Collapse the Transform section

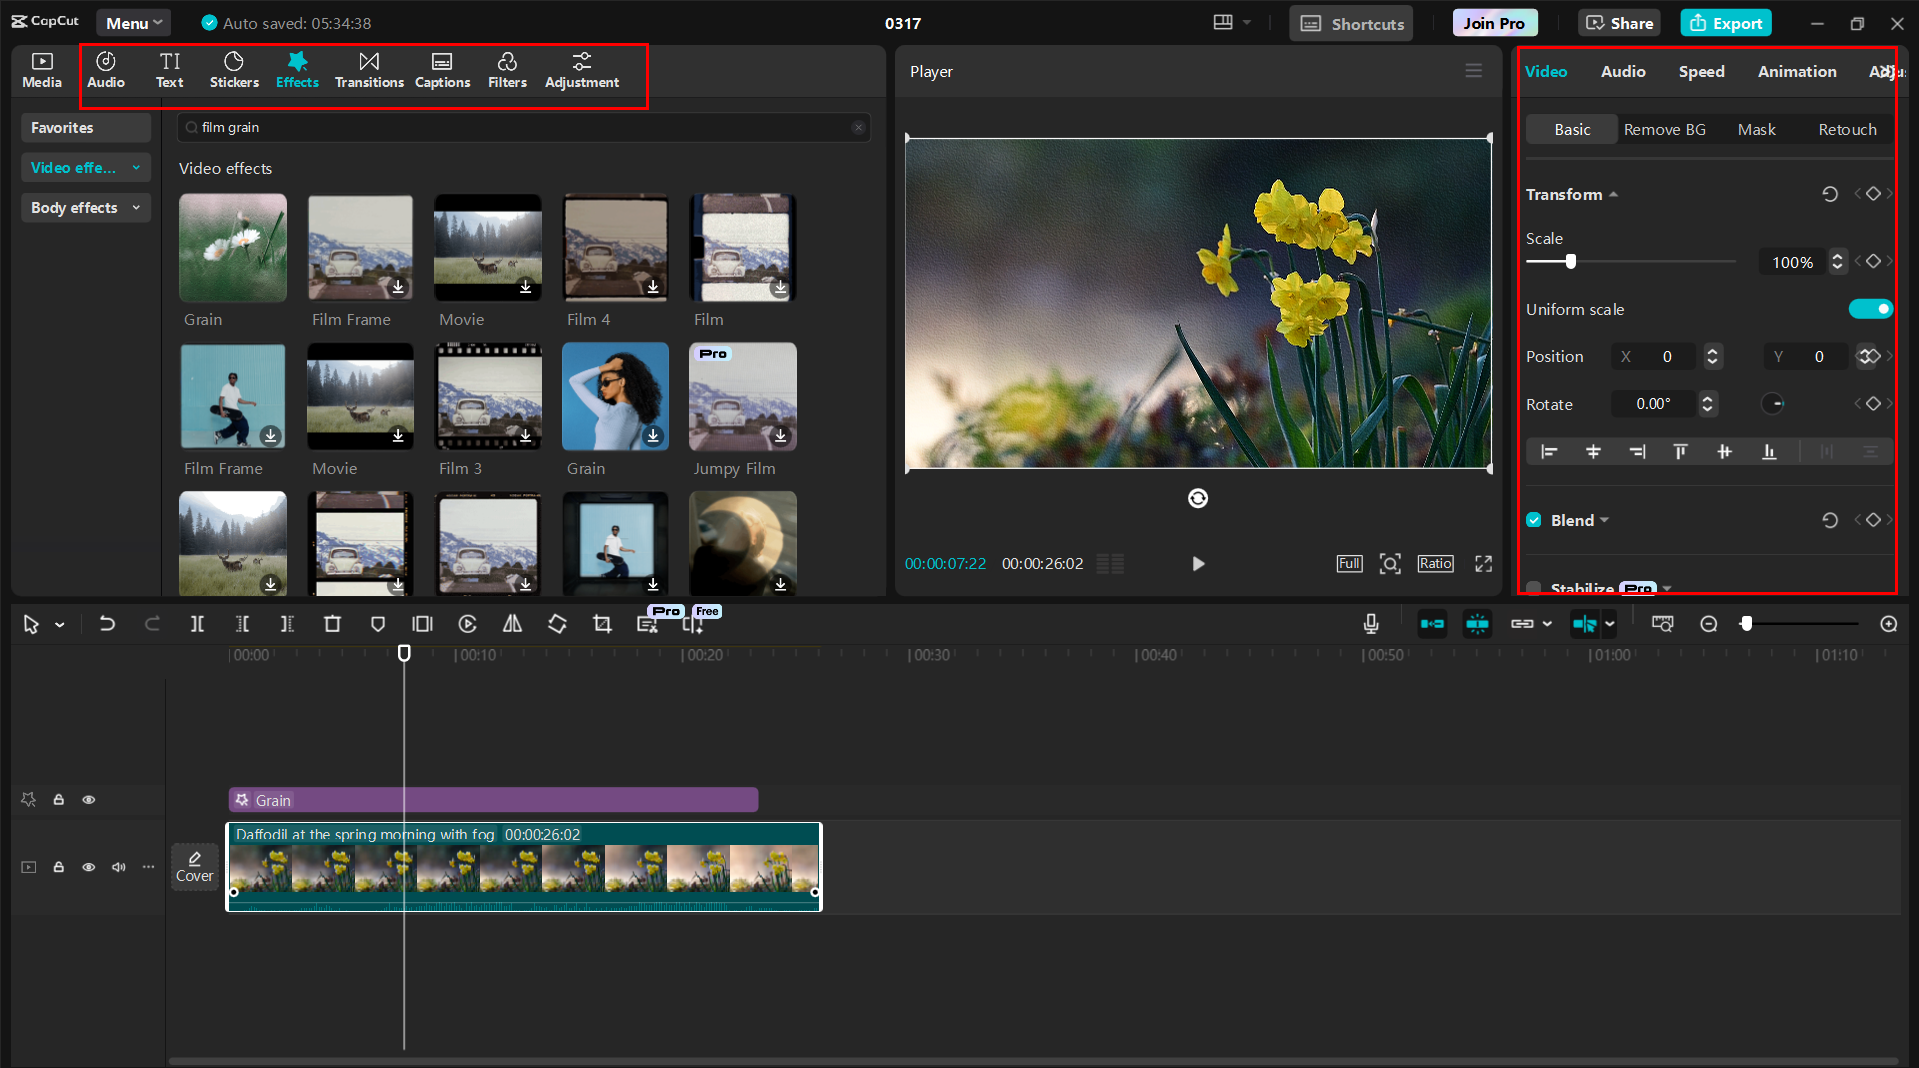pyautogui.click(x=1613, y=195)
